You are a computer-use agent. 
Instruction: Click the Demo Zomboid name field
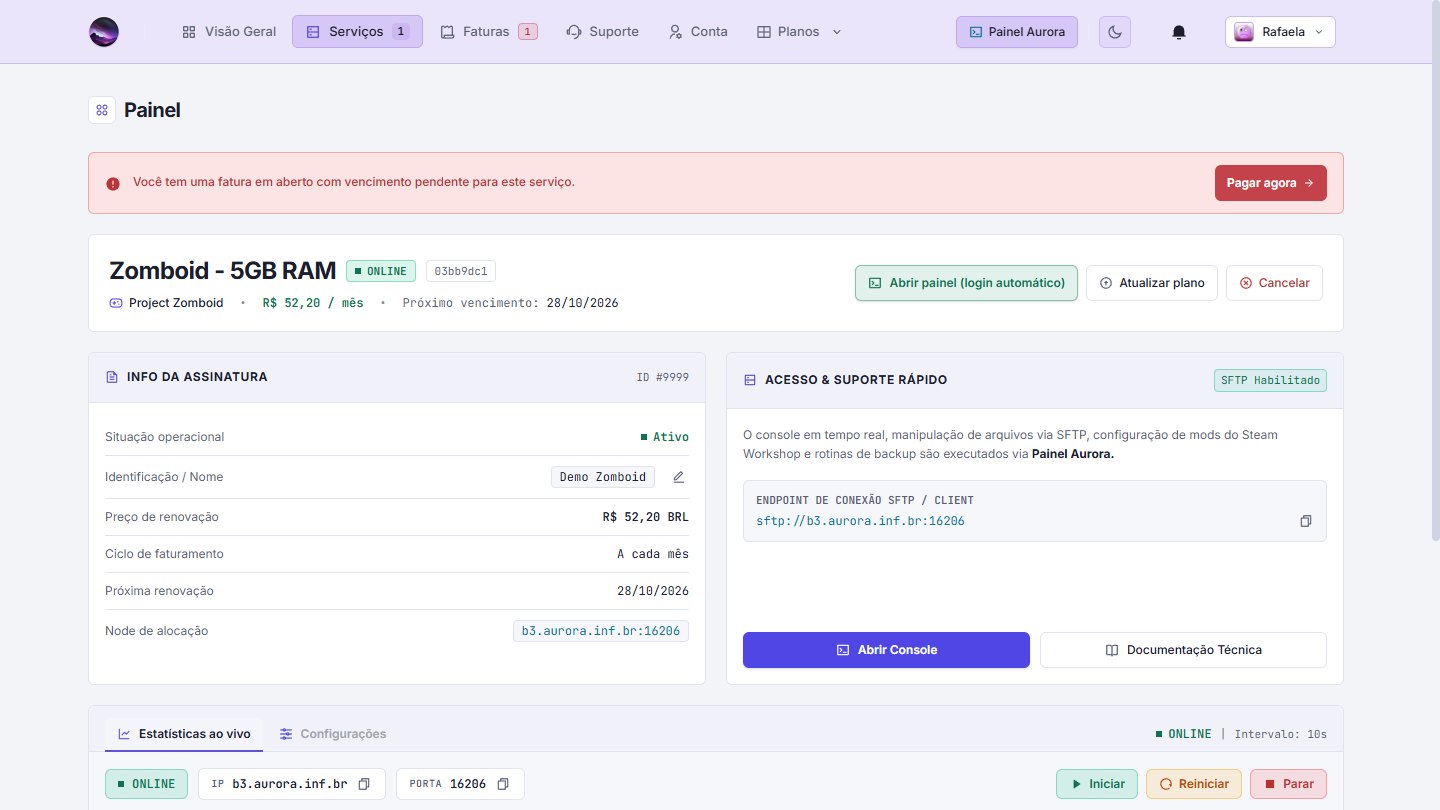click(x=603, y=477)
